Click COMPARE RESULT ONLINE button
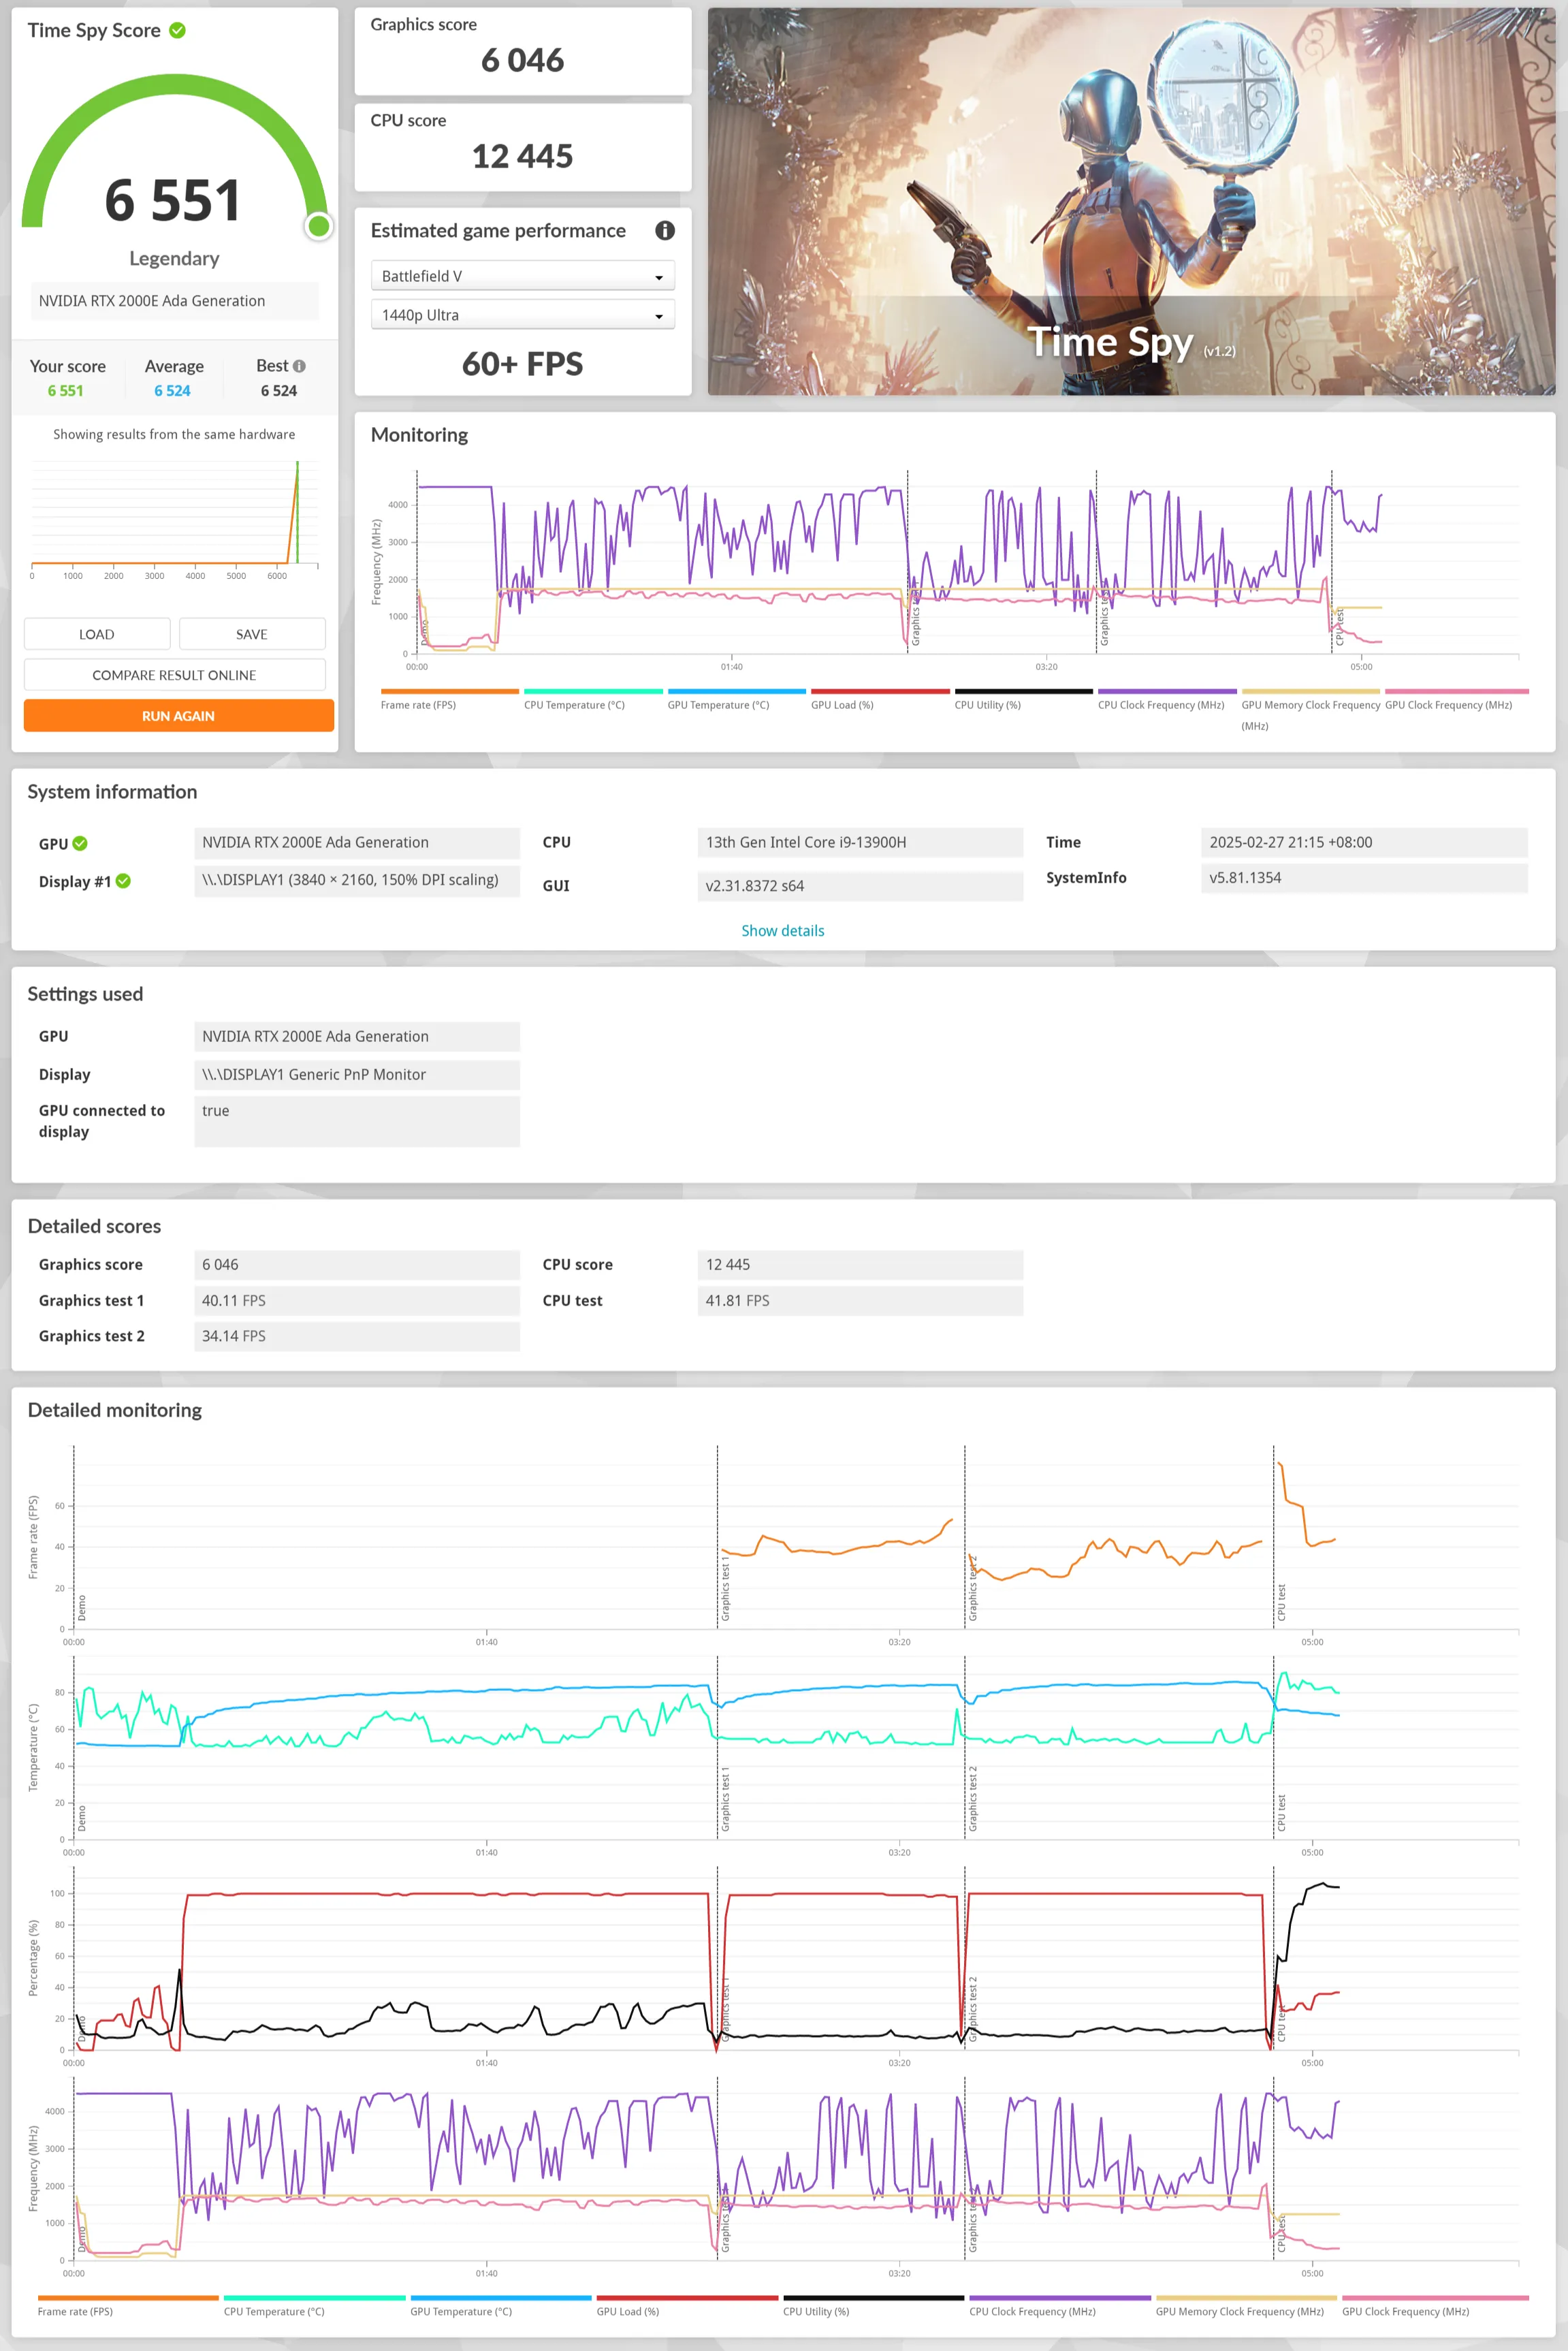 (x=175, y=675)
